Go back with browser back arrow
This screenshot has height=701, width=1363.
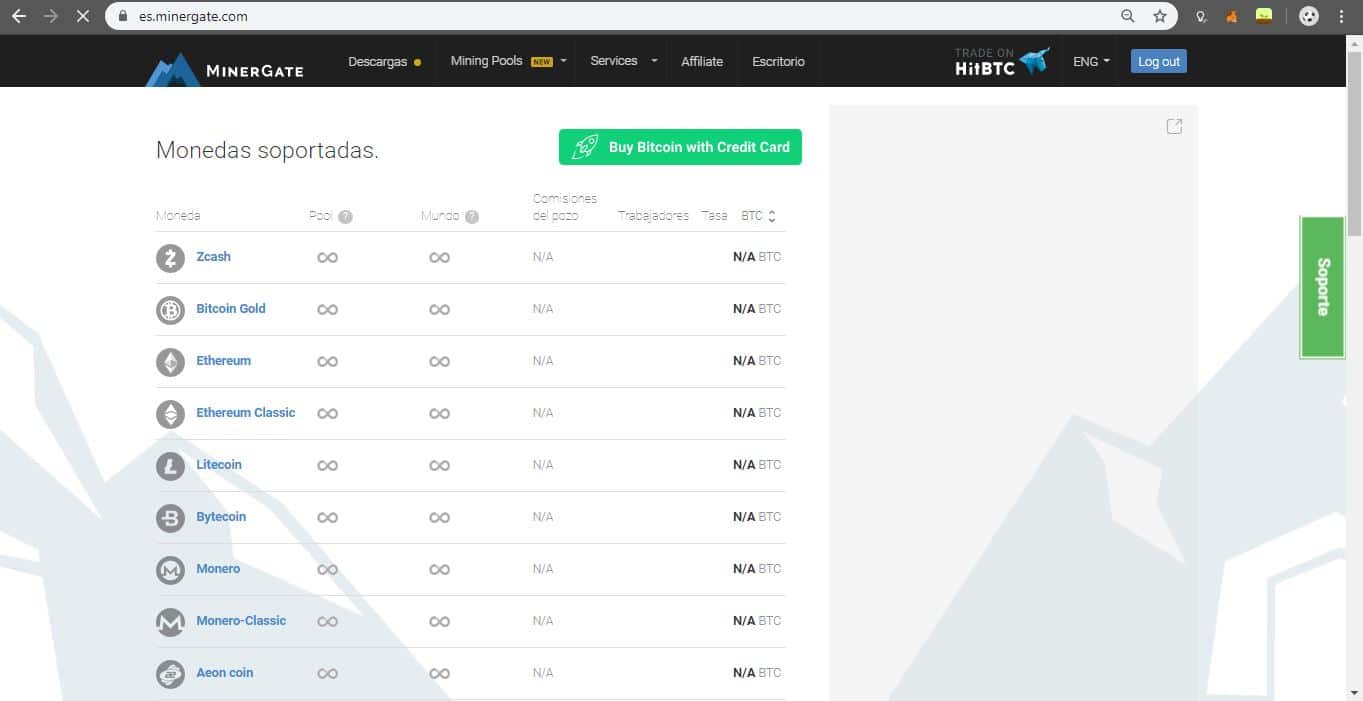pyautogui.click(x=19, y=16)
